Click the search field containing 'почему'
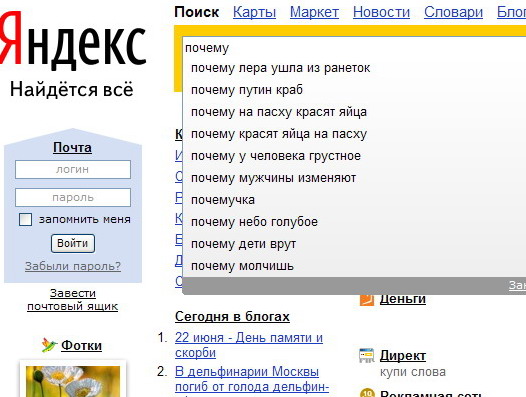Viewport: 526px width, 397px height. [354, 48]
